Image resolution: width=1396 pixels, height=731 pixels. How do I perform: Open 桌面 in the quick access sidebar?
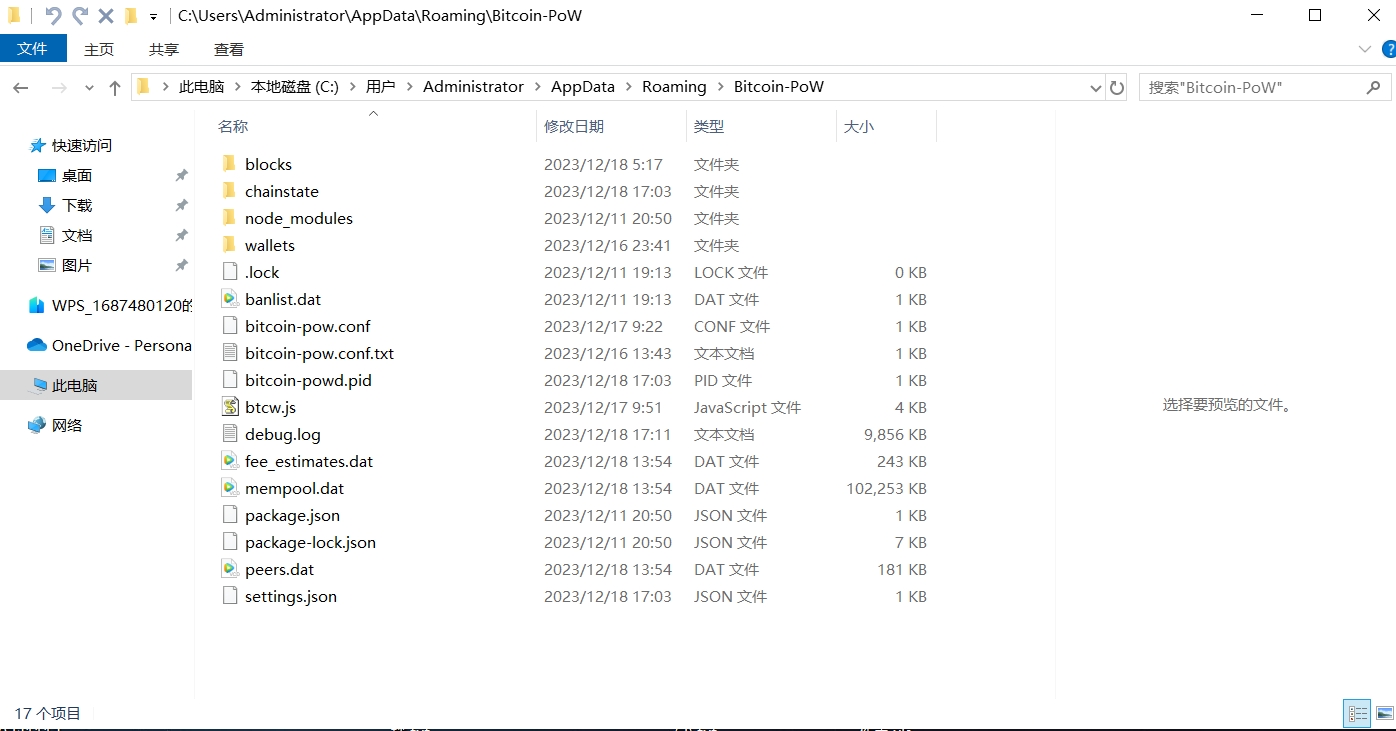point(77,175)
